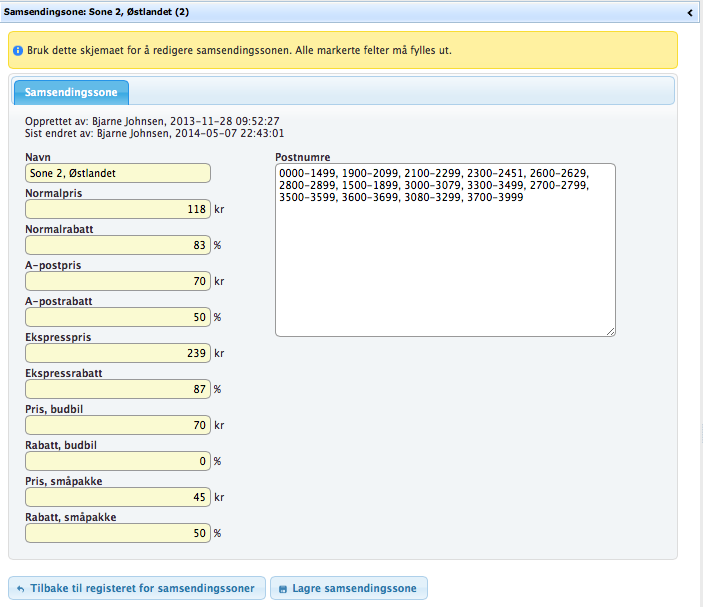Screen dimensions: 703x607
Task: Grab the Postnumre textarea resize handle
Action: point(610,331)
